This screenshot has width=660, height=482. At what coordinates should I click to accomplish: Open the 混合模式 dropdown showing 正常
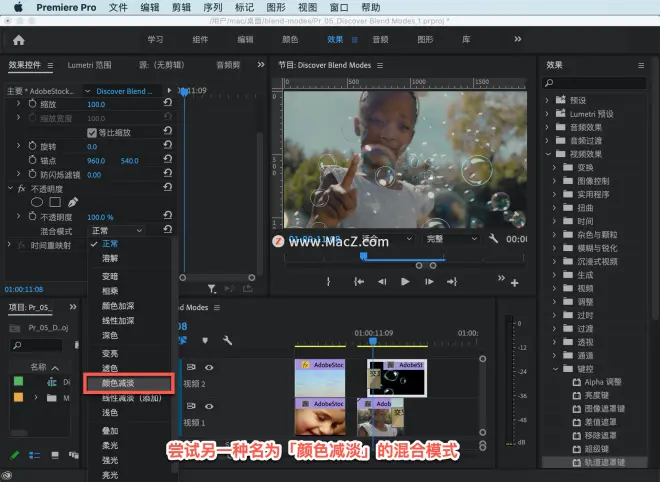117,231
